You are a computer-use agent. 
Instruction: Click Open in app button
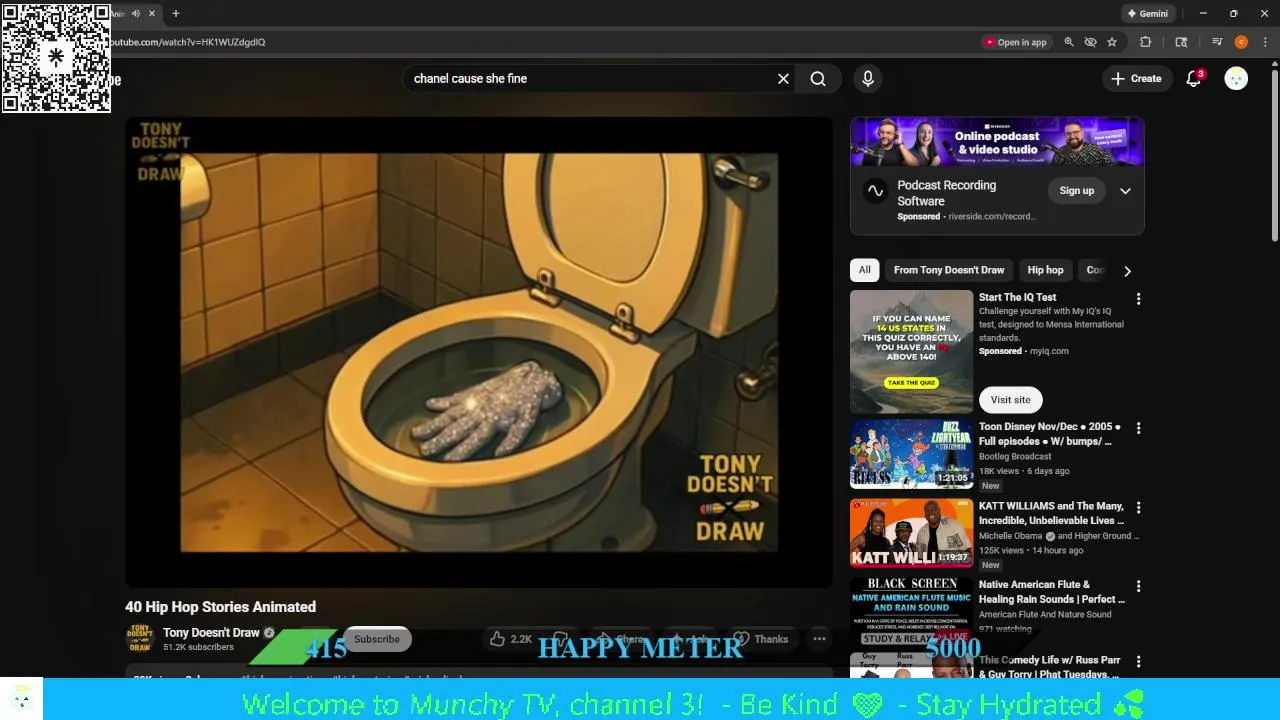1016,42
